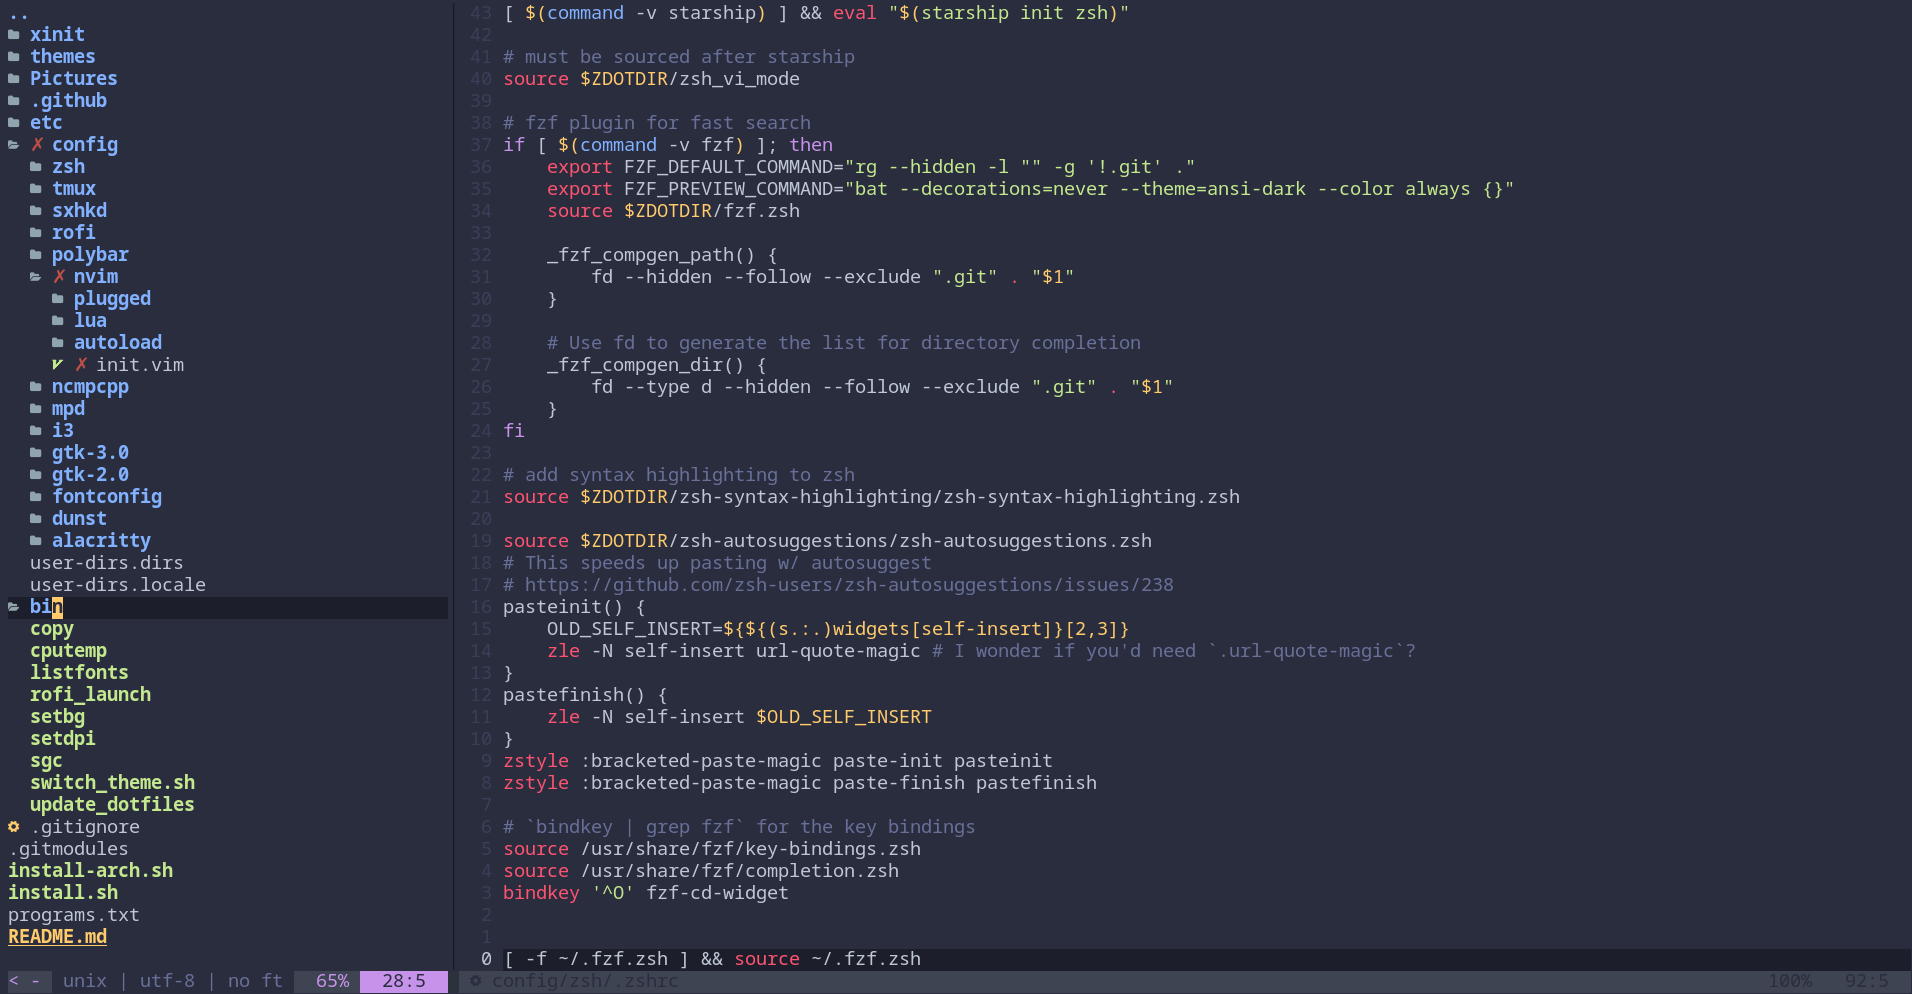
Task: Collapse the nvim subdirectory
Action: (96, 277)
